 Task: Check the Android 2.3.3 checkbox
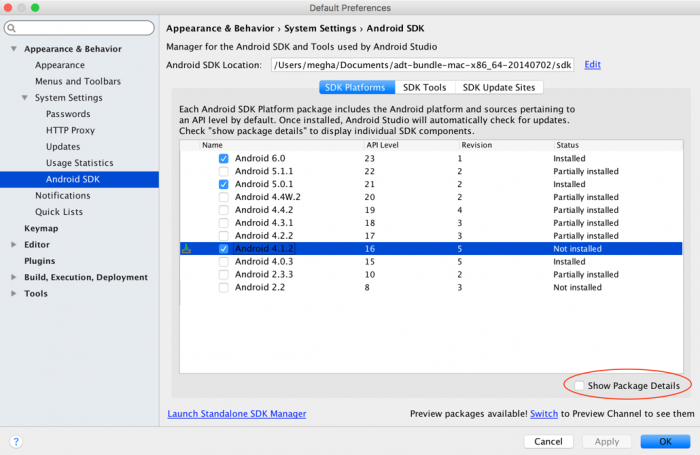pyautogui.click(x=224, y=275)
